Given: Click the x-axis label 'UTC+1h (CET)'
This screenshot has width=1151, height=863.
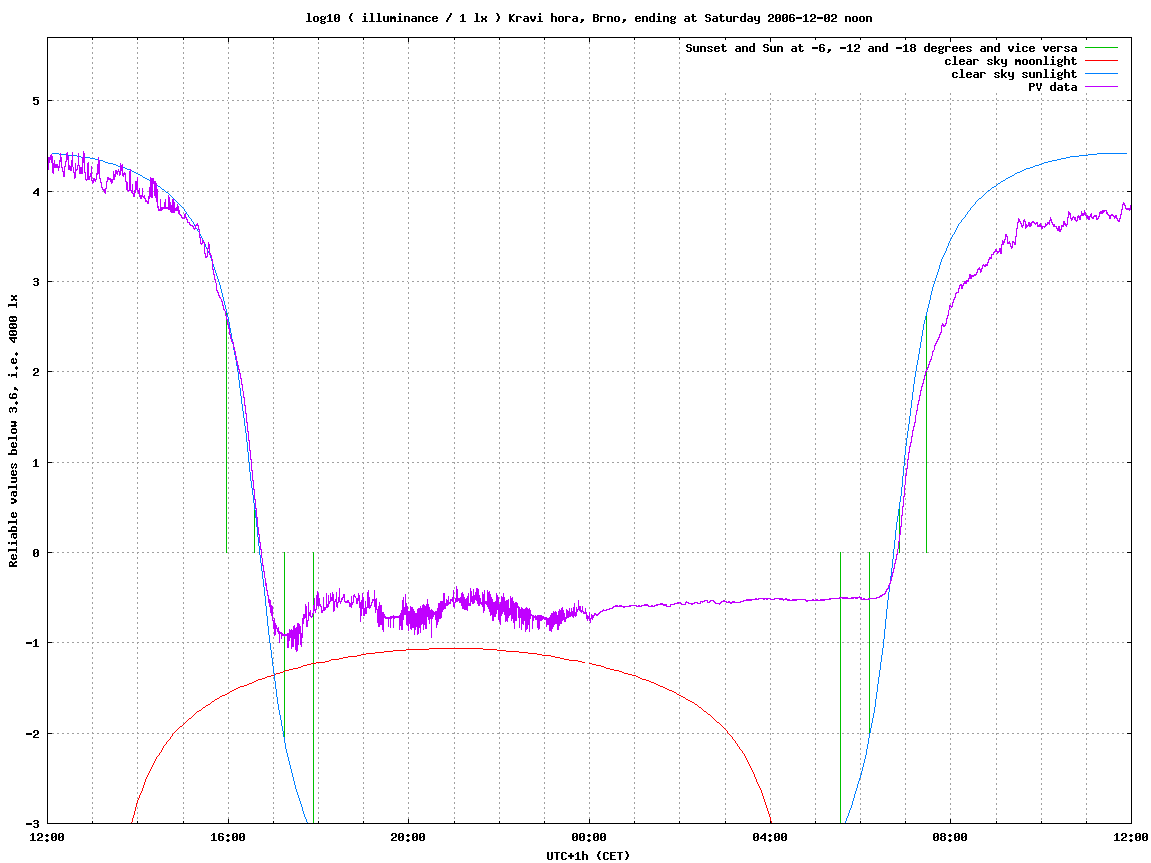Looking at the screenshot, I should (588, 856).
